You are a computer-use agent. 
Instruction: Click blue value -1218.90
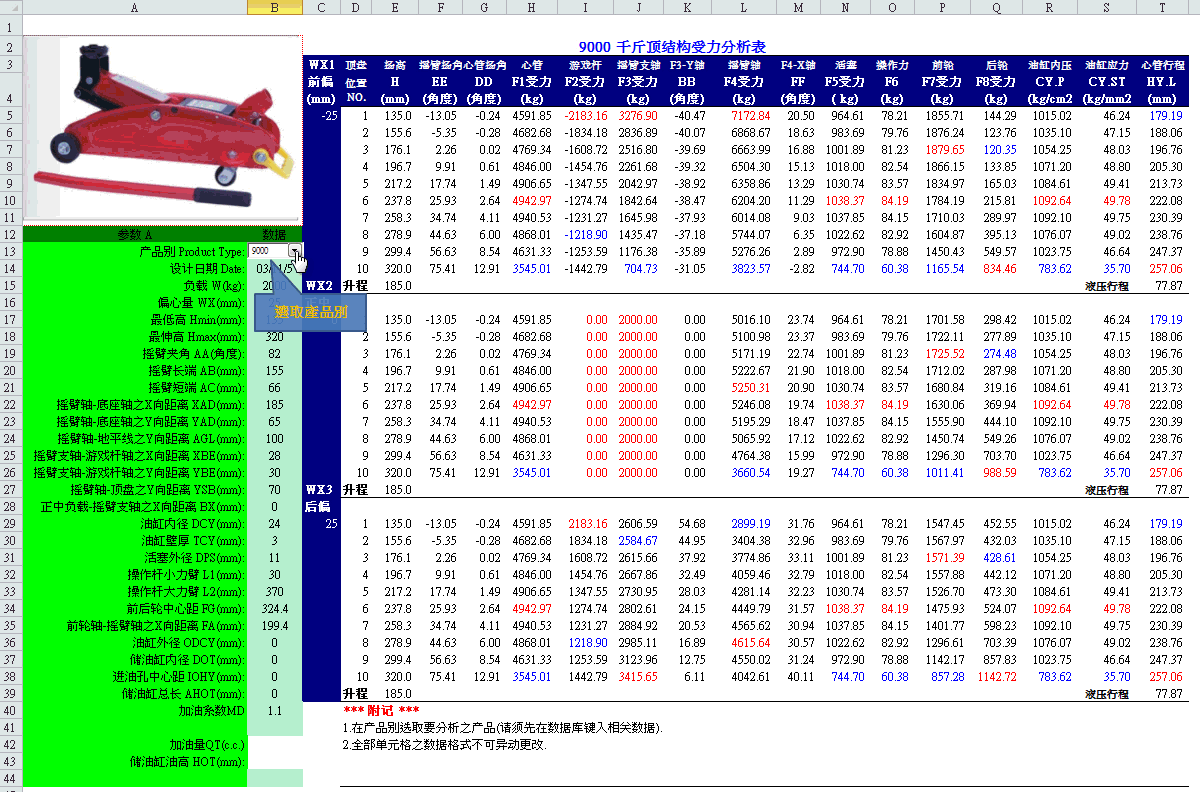point(585,234)
